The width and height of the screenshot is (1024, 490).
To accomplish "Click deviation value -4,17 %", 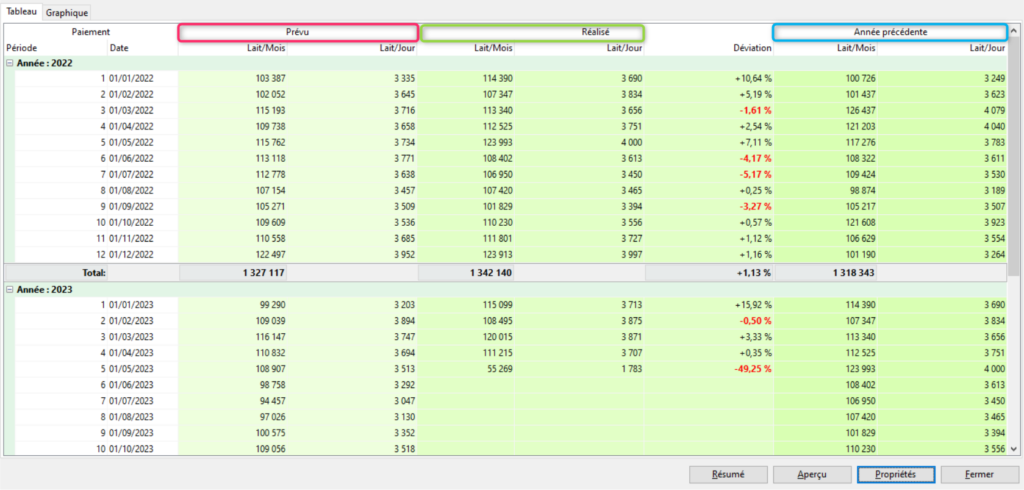I will (756, 158).
